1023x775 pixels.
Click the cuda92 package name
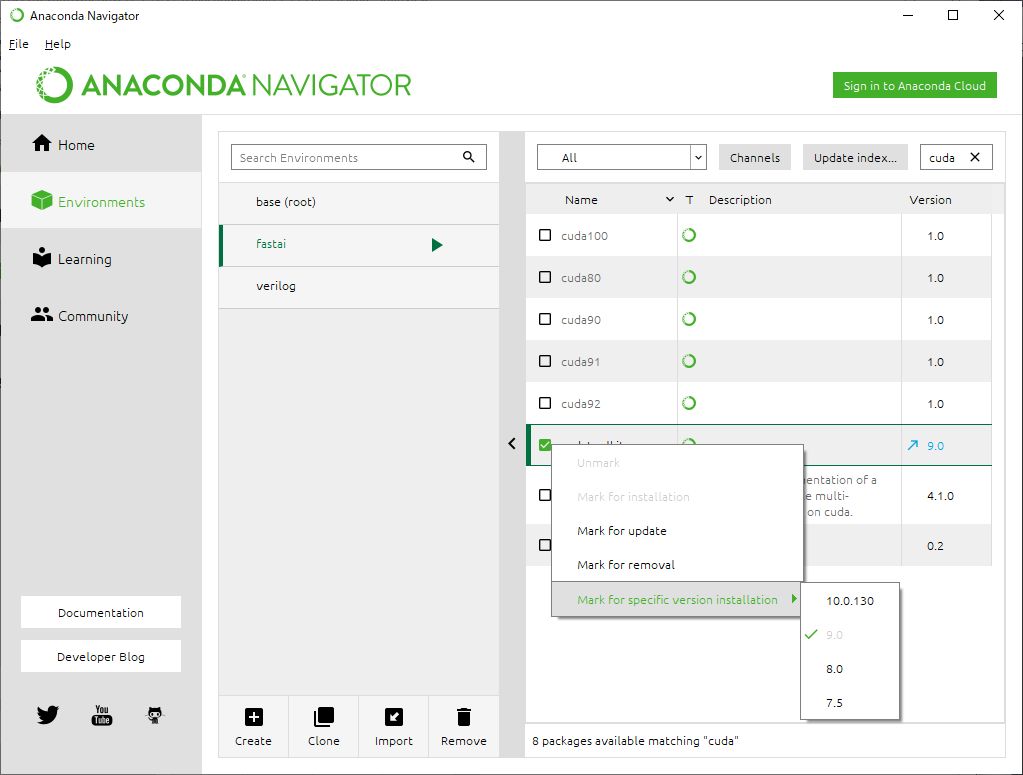[x=581, y=404]
